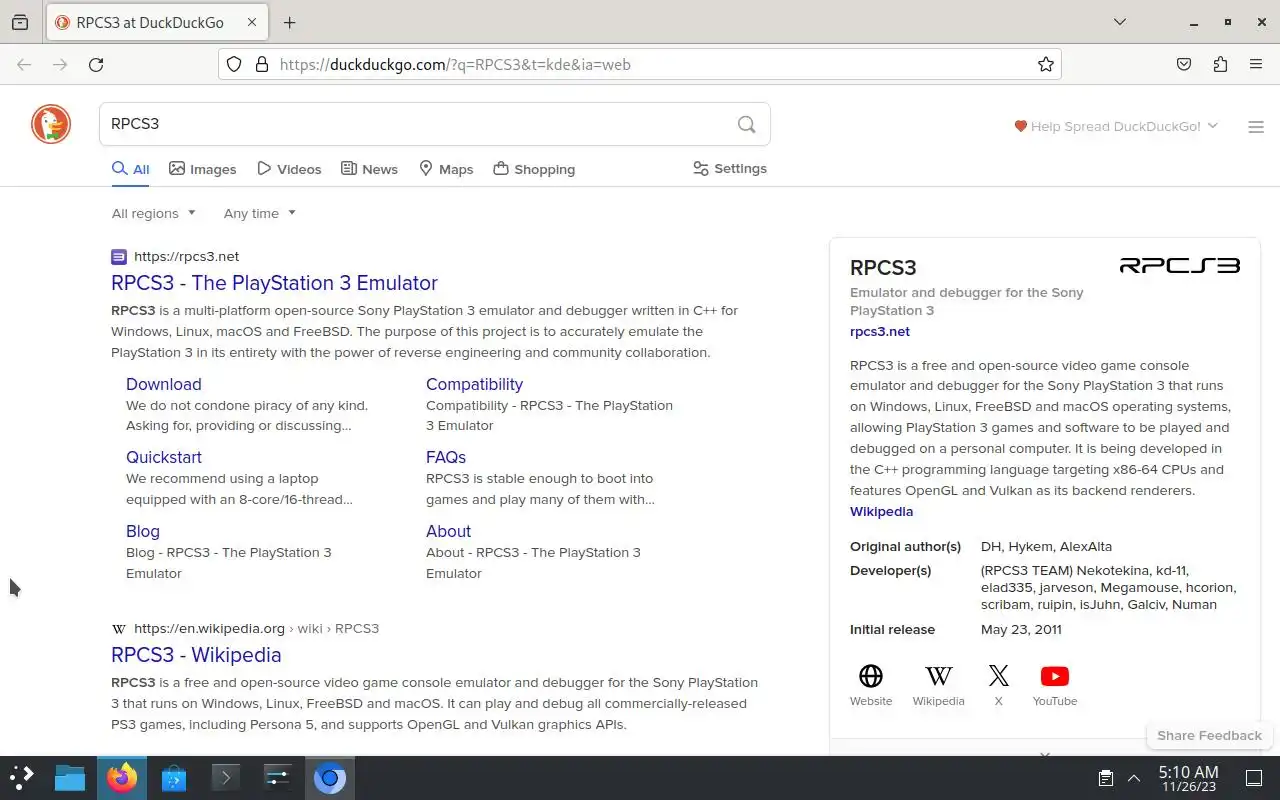Launch Dolphin file manager from taskbar

pos(69,777)
